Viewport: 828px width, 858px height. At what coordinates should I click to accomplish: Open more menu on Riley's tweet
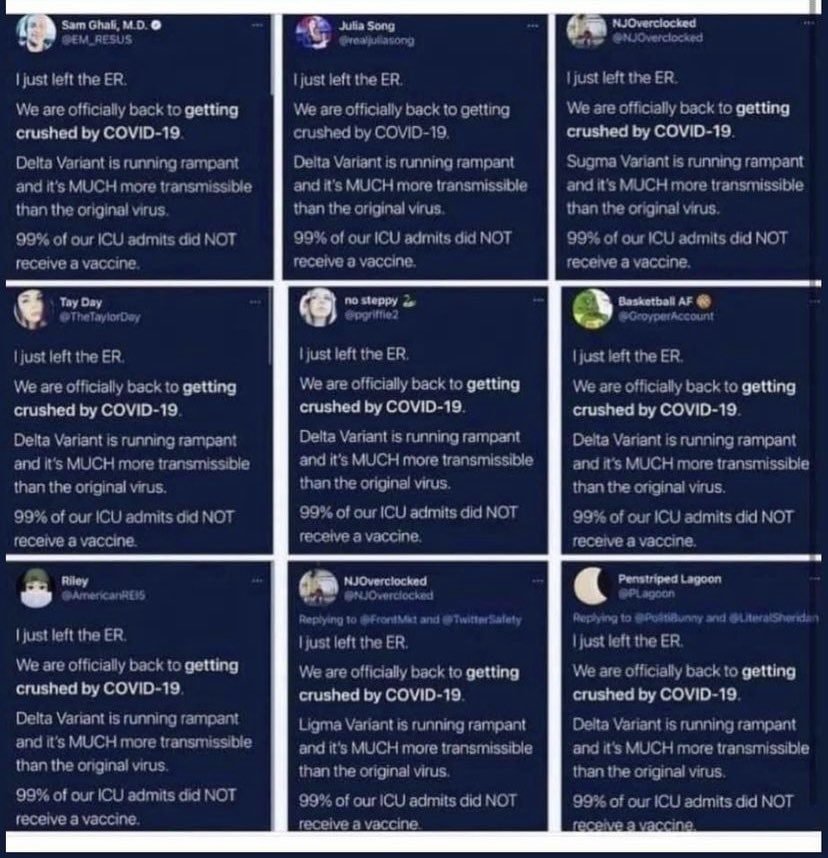coord(257,581)
